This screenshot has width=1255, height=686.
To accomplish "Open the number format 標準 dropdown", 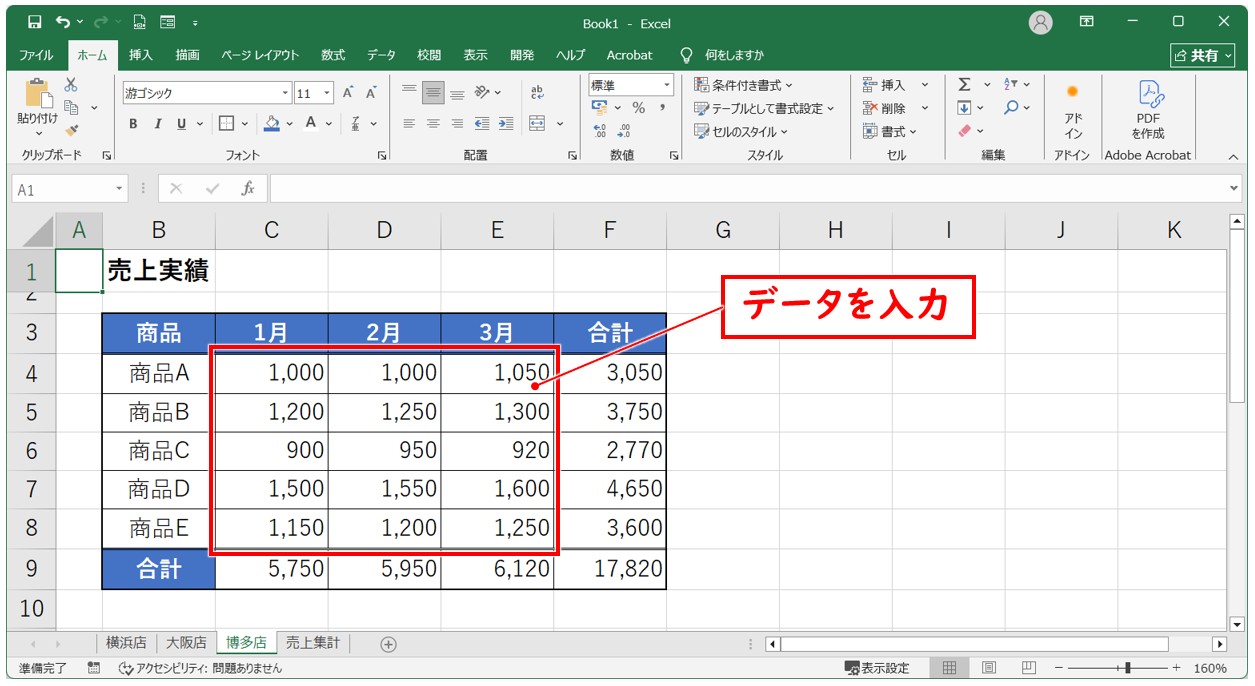I will click(x=666, y=85).
